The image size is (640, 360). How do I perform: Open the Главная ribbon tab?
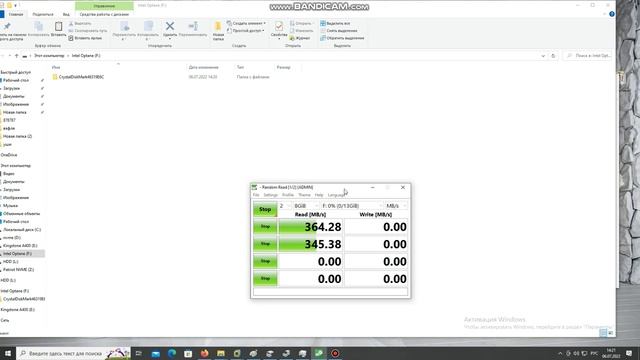(16, 14)
